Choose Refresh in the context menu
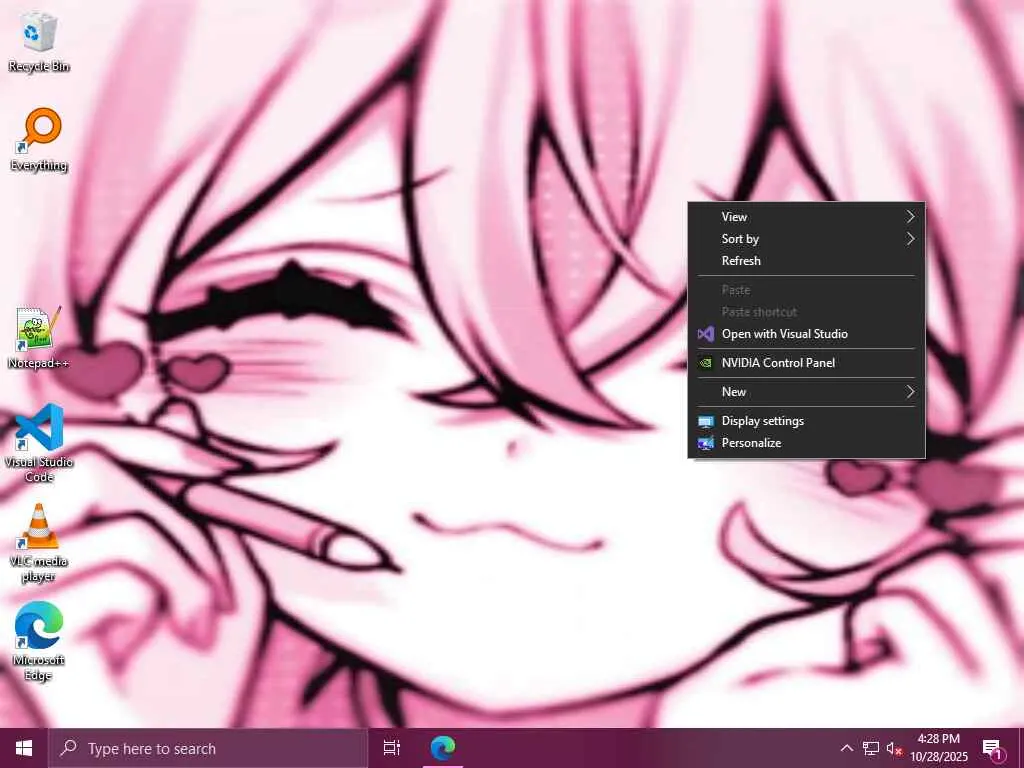The image size is (1024, 768). [x=807, y=261]
